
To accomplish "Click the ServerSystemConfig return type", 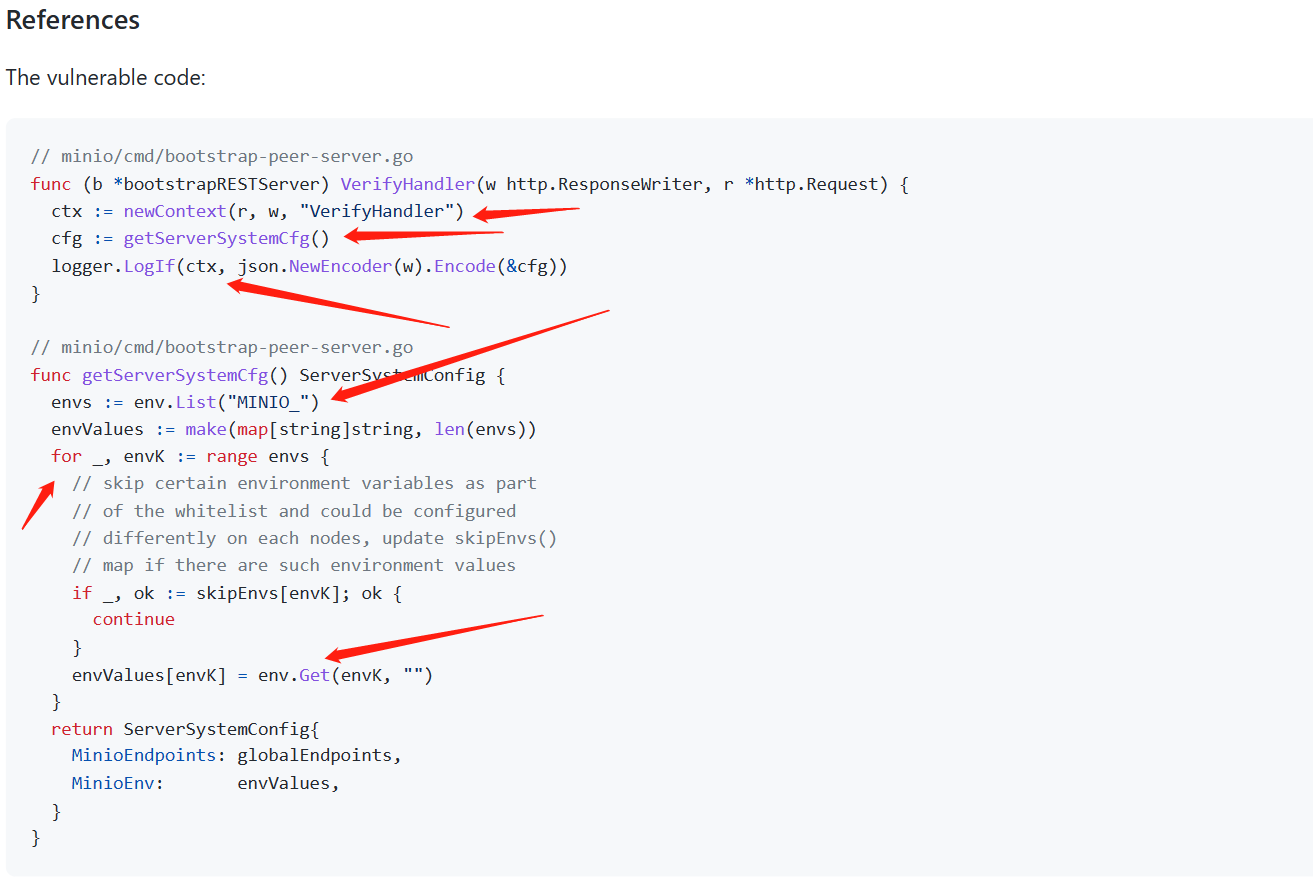I will click(x=392, y=375).
